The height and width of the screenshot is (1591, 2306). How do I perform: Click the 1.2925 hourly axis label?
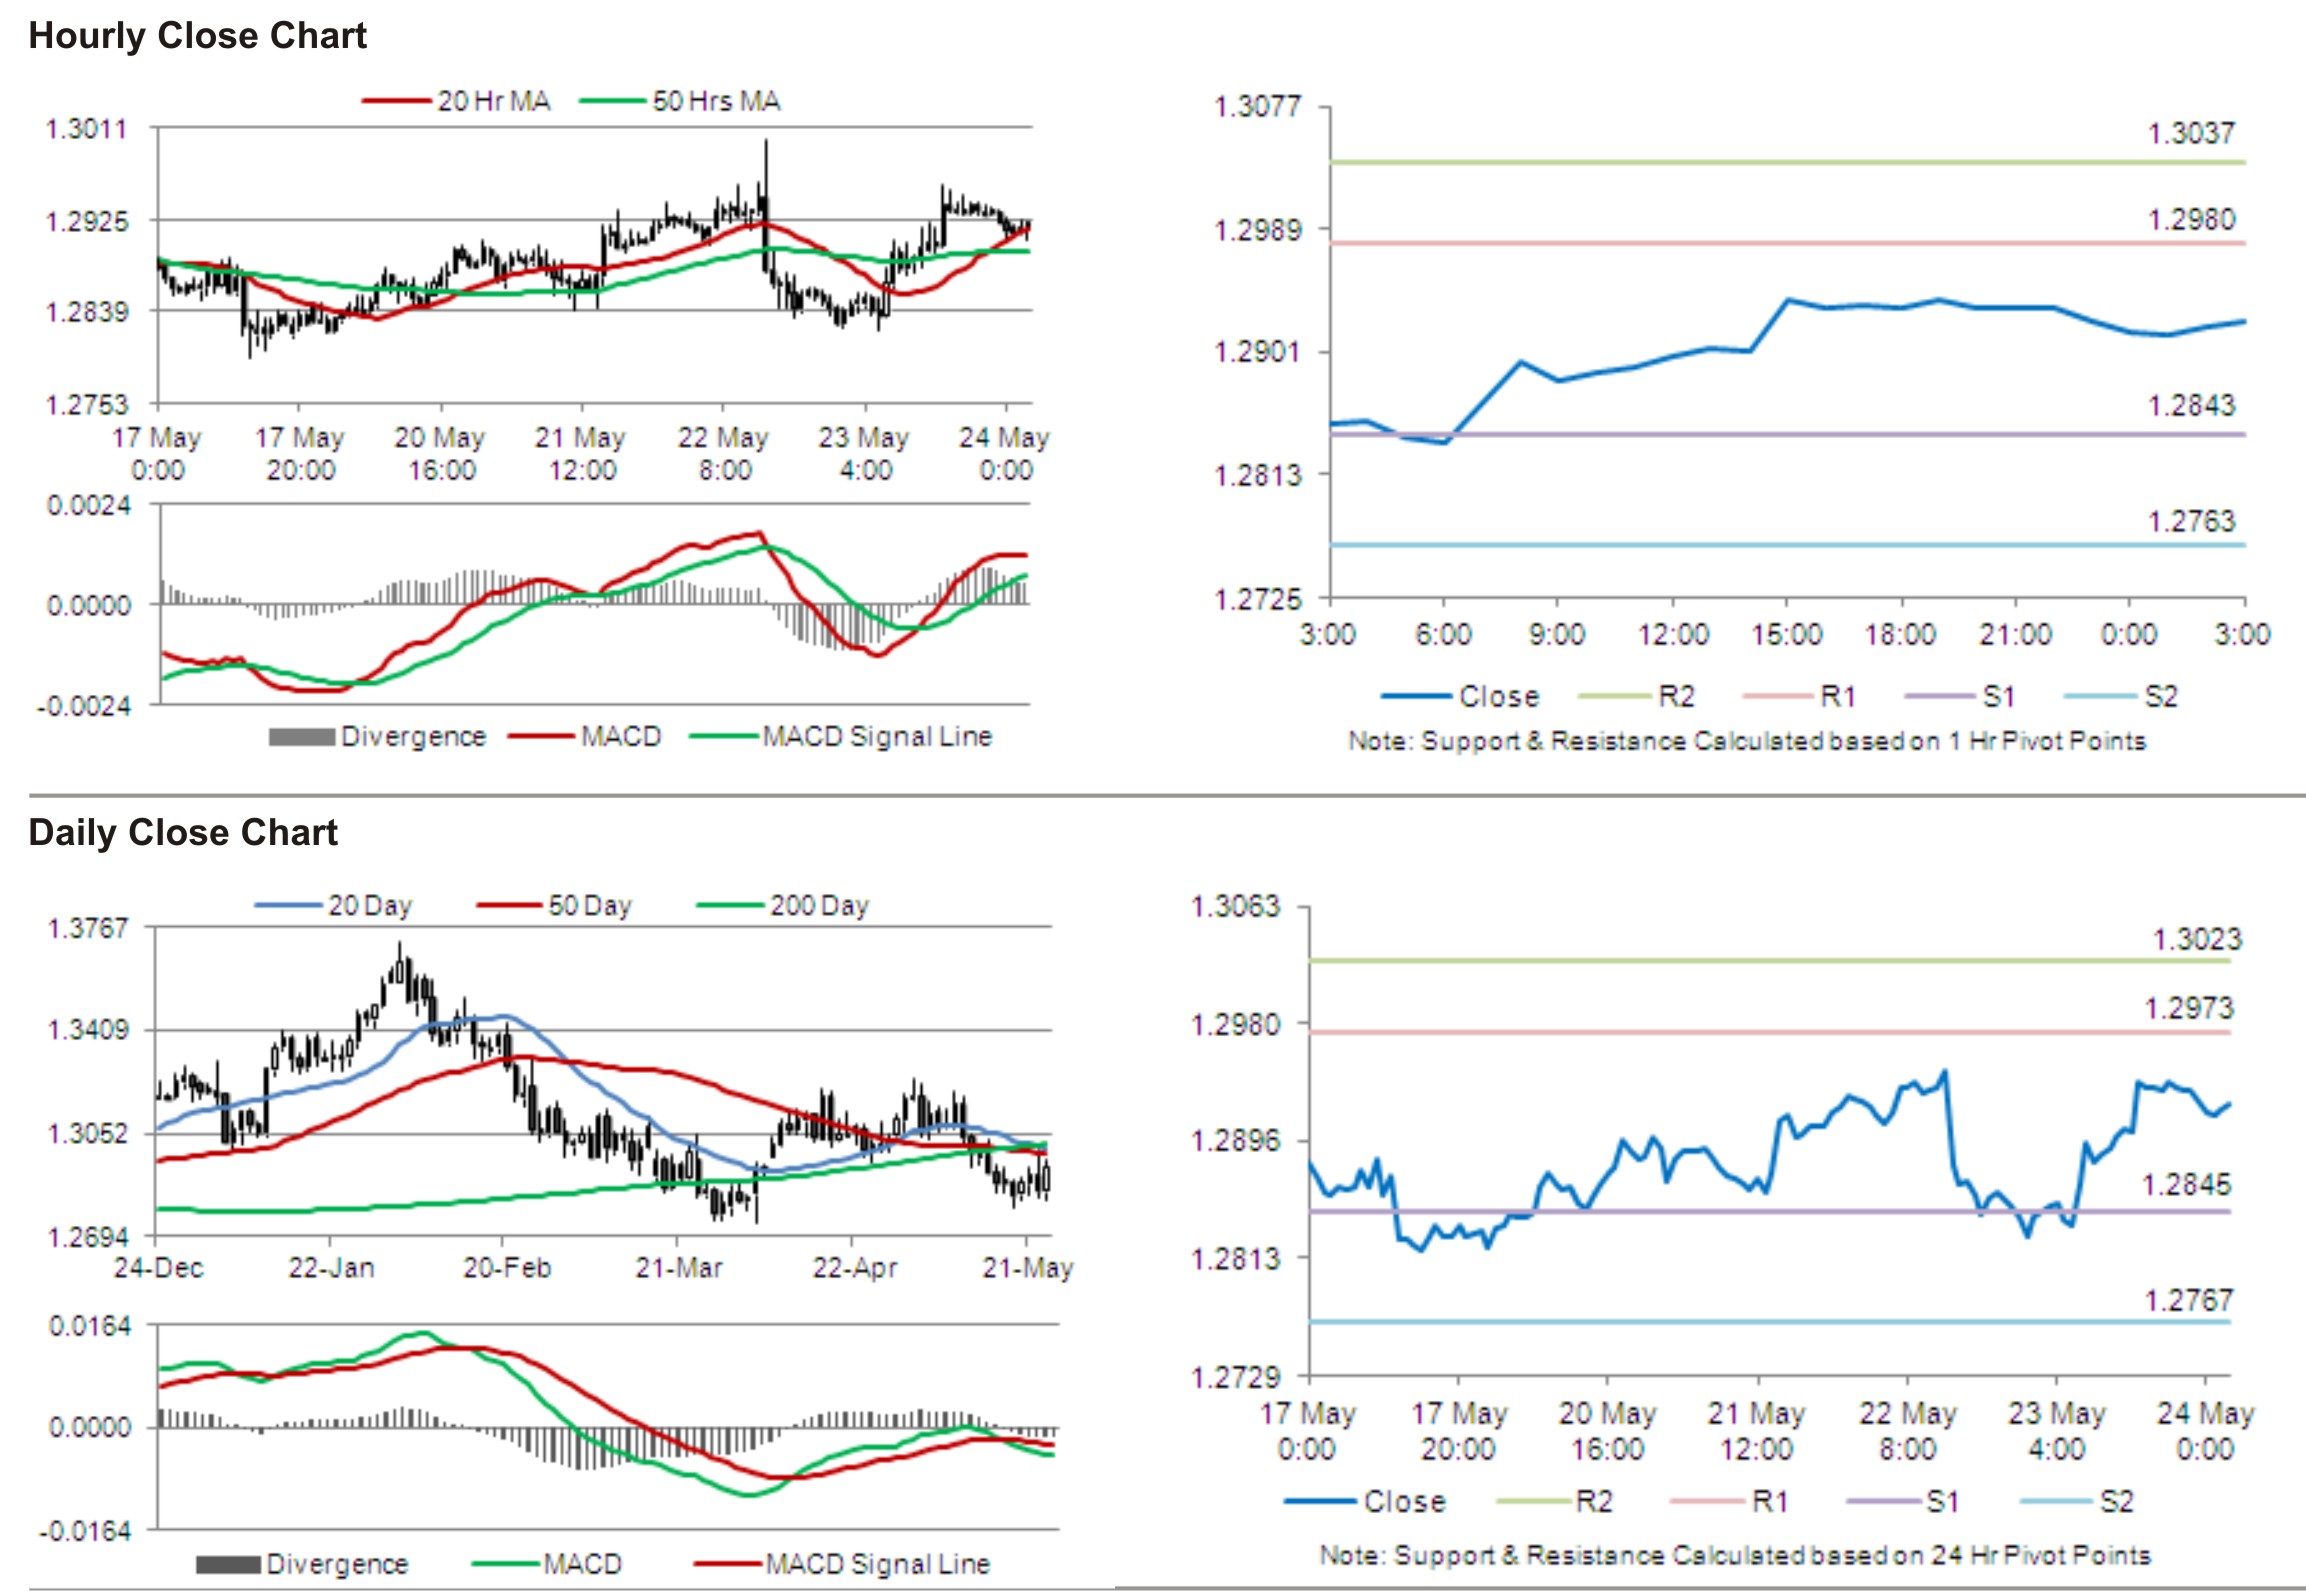coord(87,221)
